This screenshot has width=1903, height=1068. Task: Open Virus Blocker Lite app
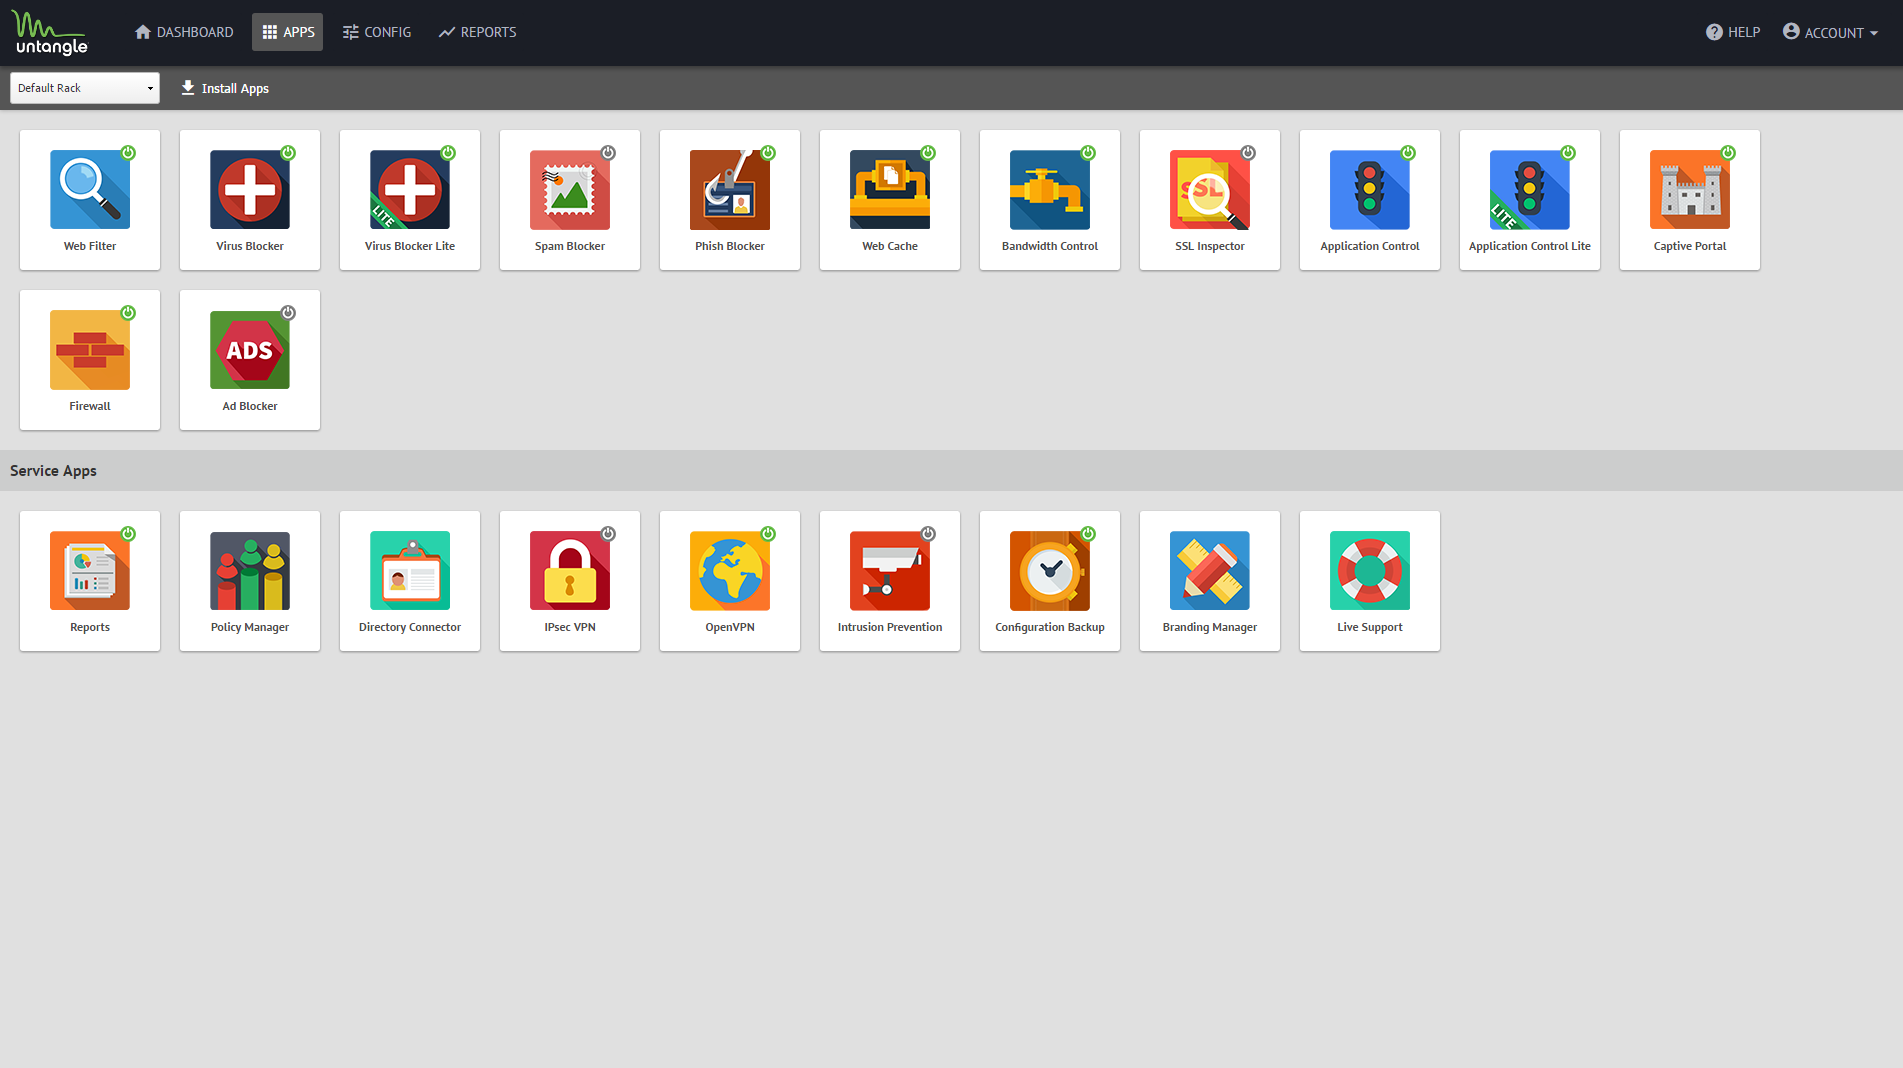410,200
